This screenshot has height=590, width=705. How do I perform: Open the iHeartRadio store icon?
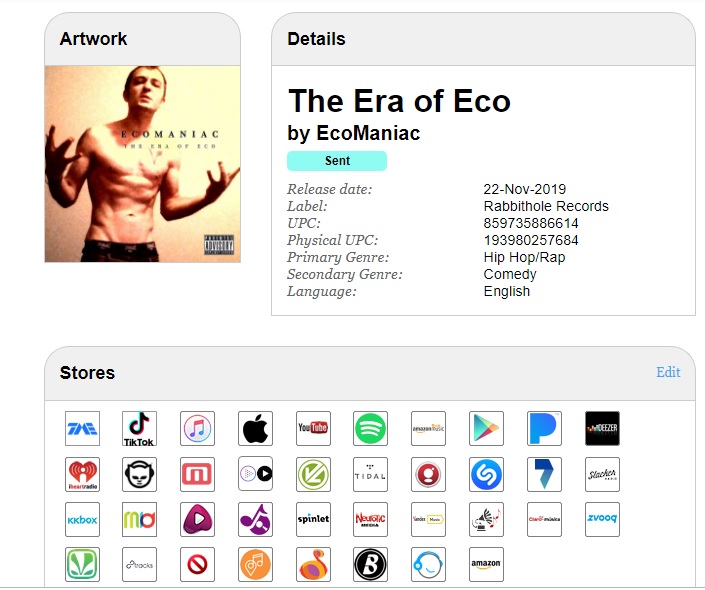[82, 474]
